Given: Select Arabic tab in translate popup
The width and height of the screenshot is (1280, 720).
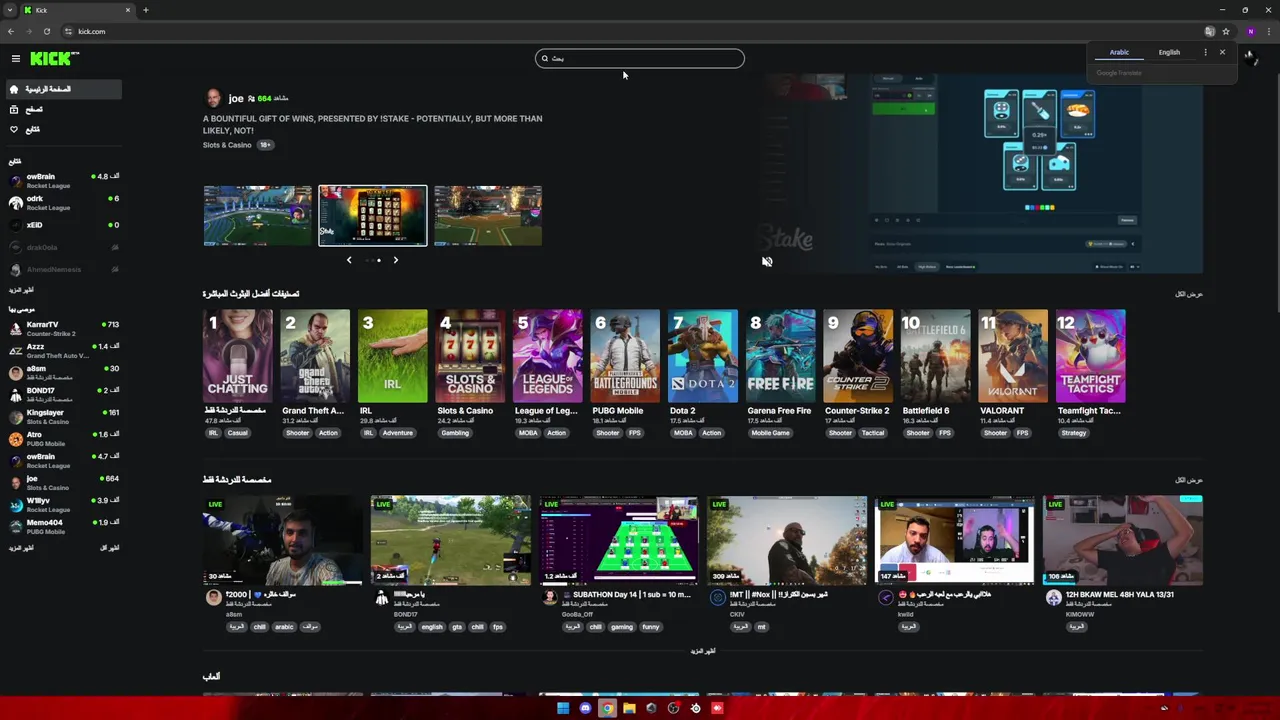Looking at the screenshot, I should [x=1119, y=52].
